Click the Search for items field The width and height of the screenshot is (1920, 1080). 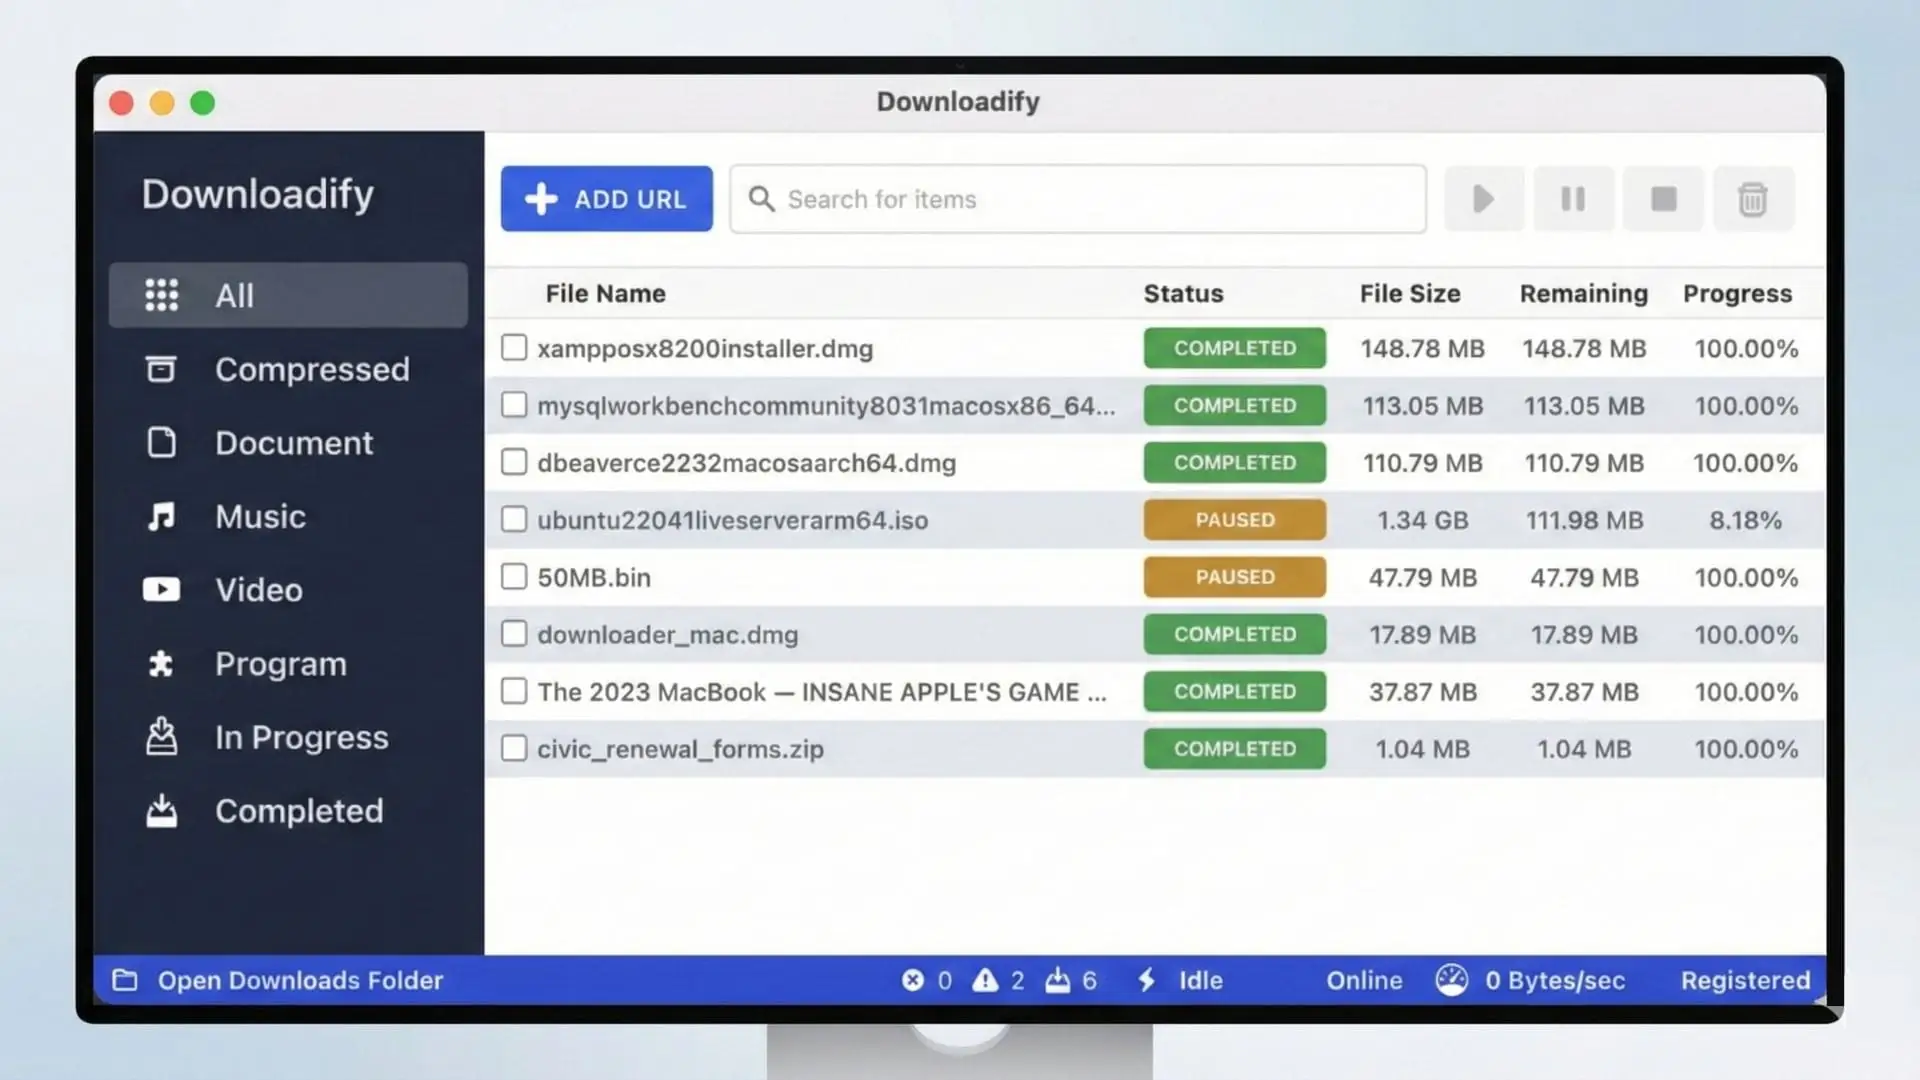point(1078,199)
